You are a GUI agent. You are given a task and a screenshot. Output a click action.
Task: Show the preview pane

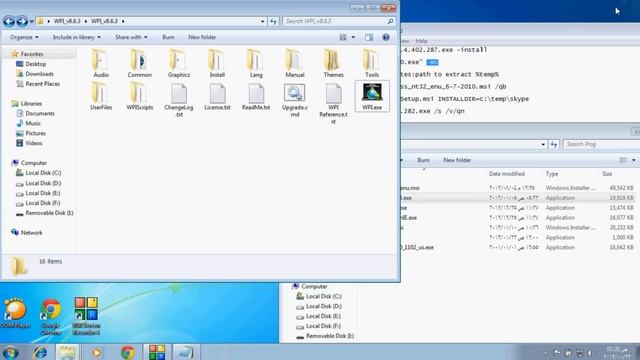(x=369, y=37)
